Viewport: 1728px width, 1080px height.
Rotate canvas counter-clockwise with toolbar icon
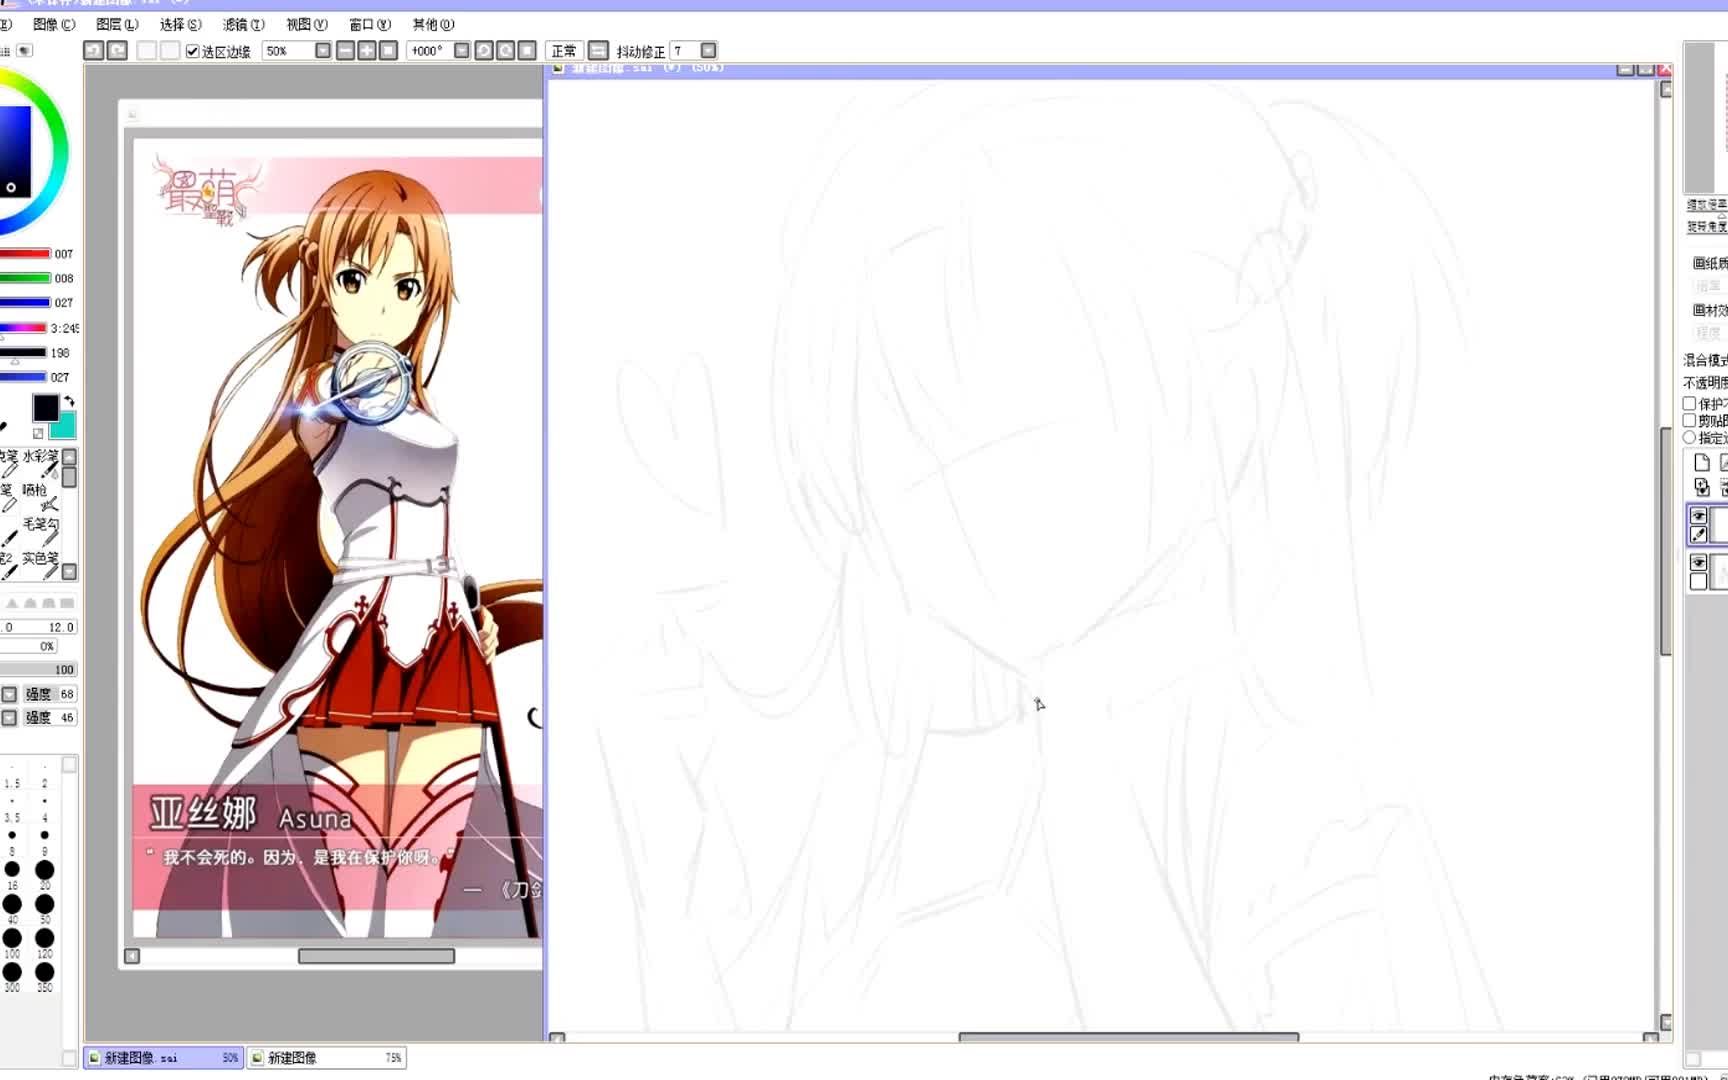tap(484, 50)
